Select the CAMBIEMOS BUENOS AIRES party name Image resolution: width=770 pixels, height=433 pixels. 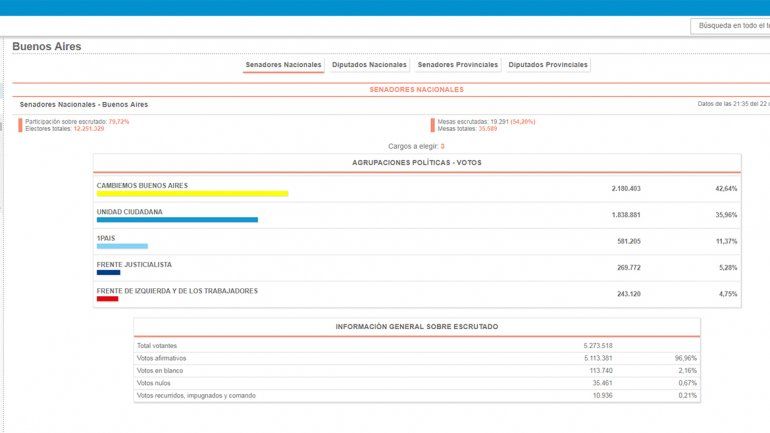point(142,186)
